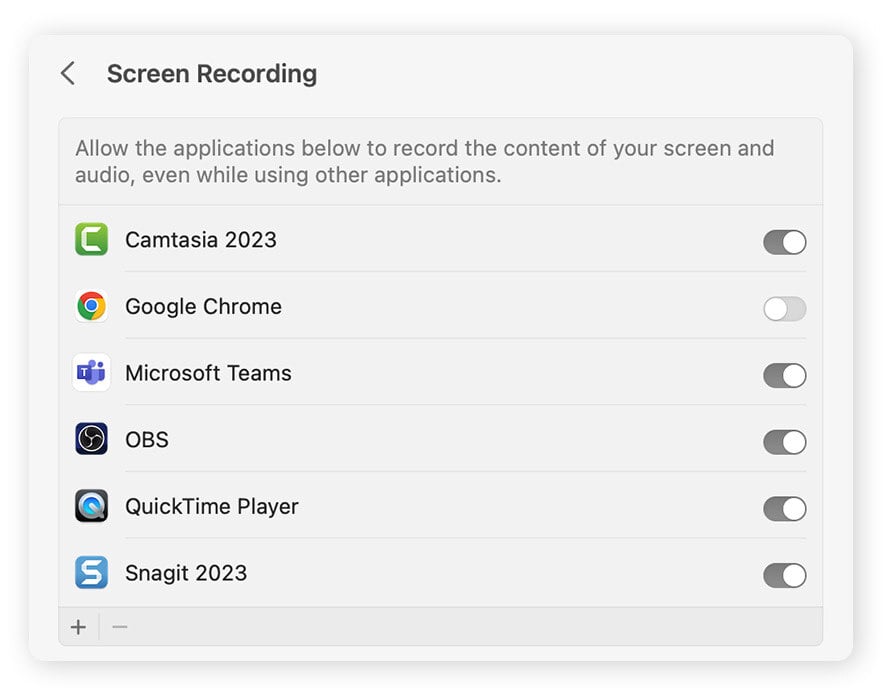883x696 pixels.
Task: Switch off QuickTime Player recording permission
Action: pyautogui.click(x=784, y=509)
